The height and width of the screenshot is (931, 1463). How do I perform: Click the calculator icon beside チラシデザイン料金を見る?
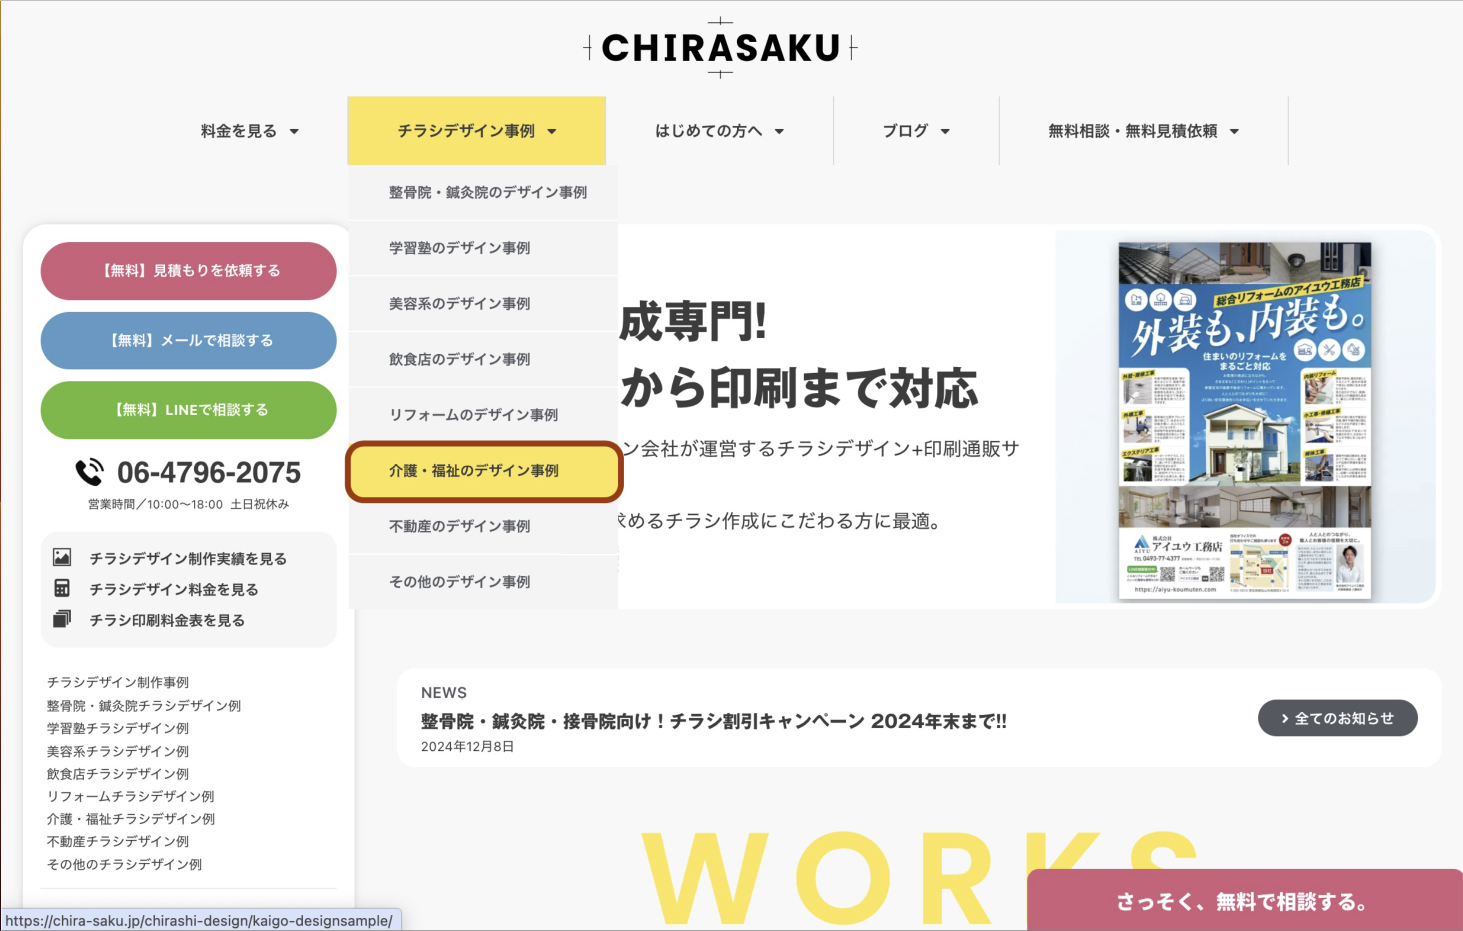63,589
